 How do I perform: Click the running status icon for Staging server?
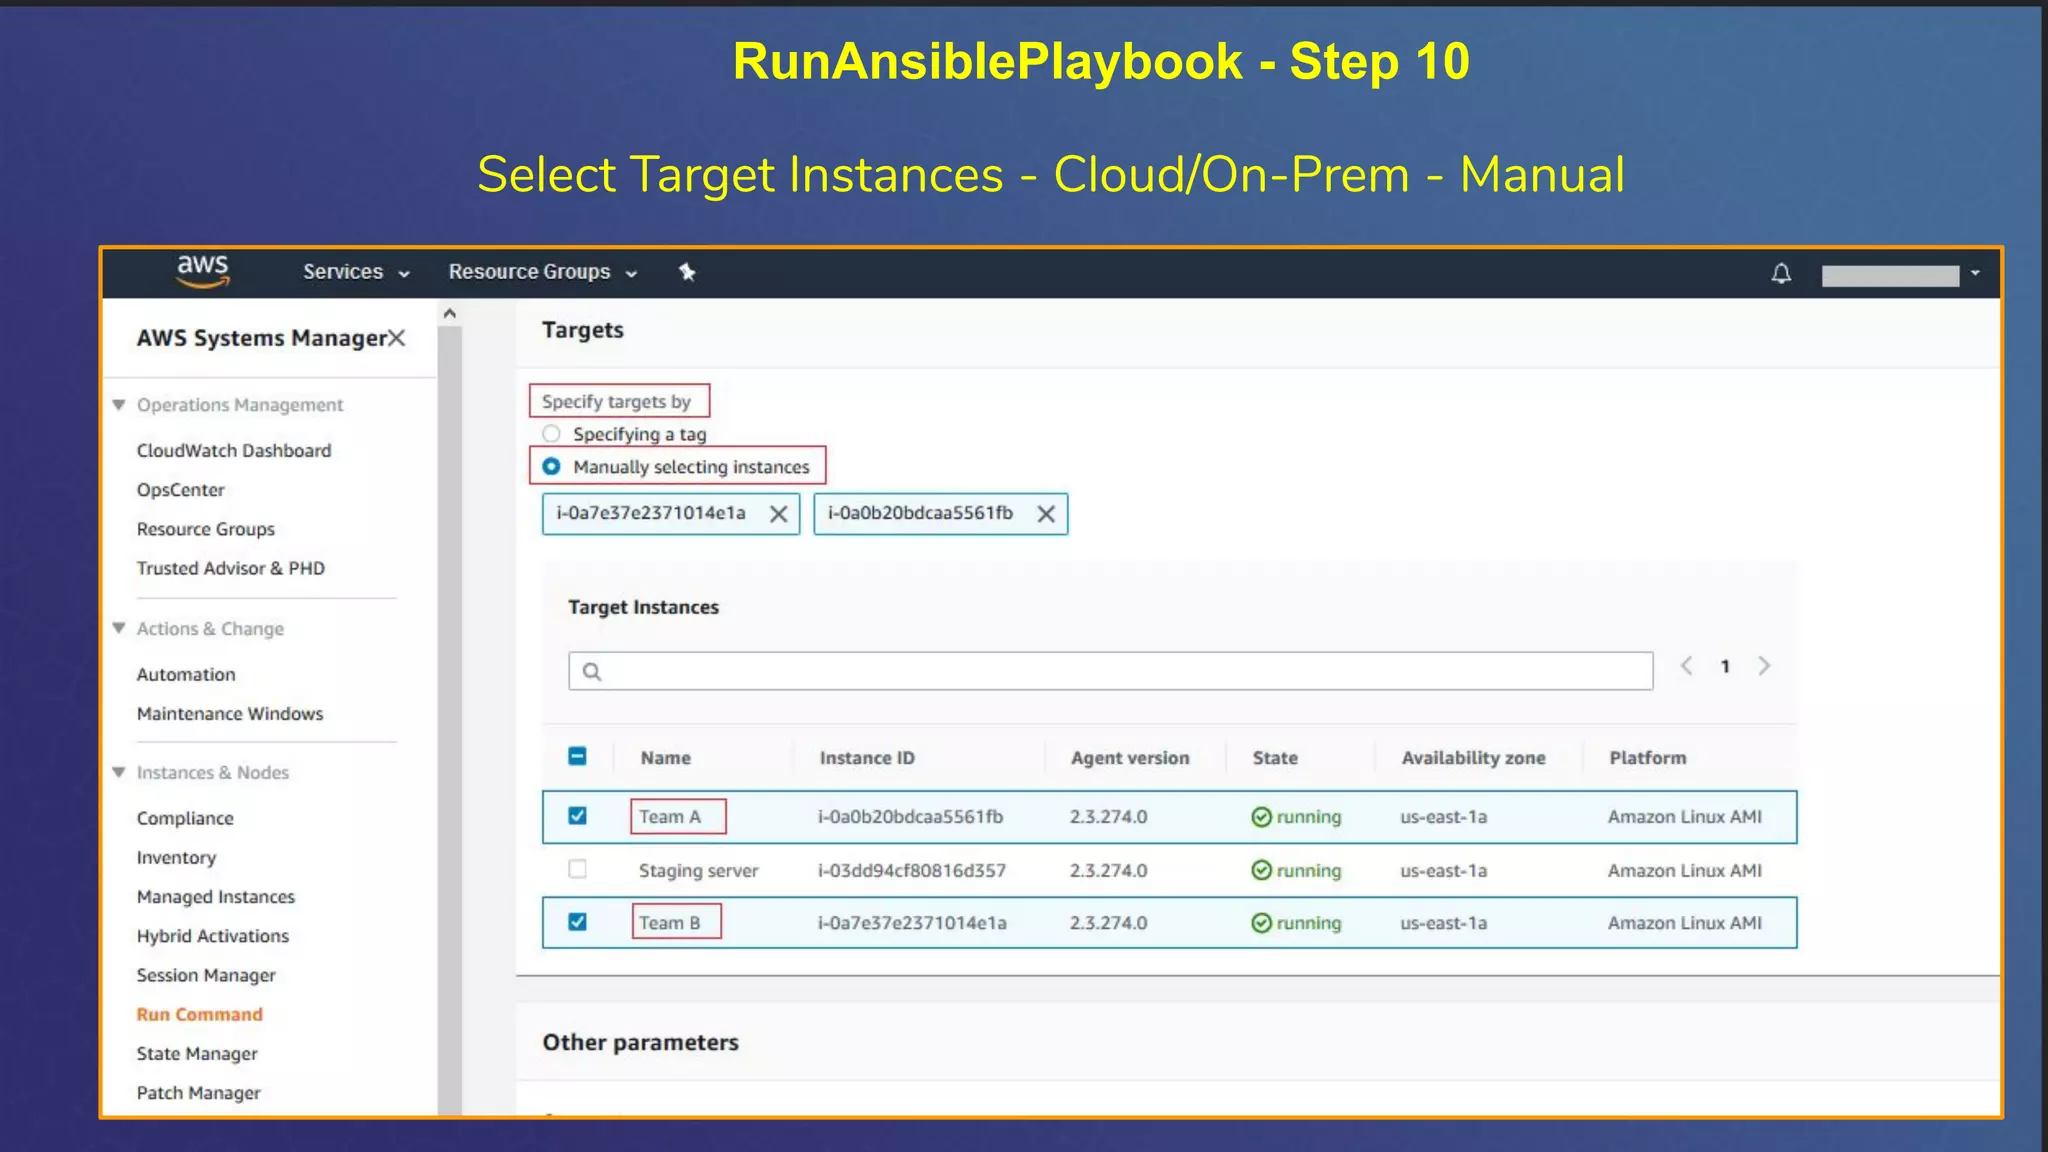1262,870
